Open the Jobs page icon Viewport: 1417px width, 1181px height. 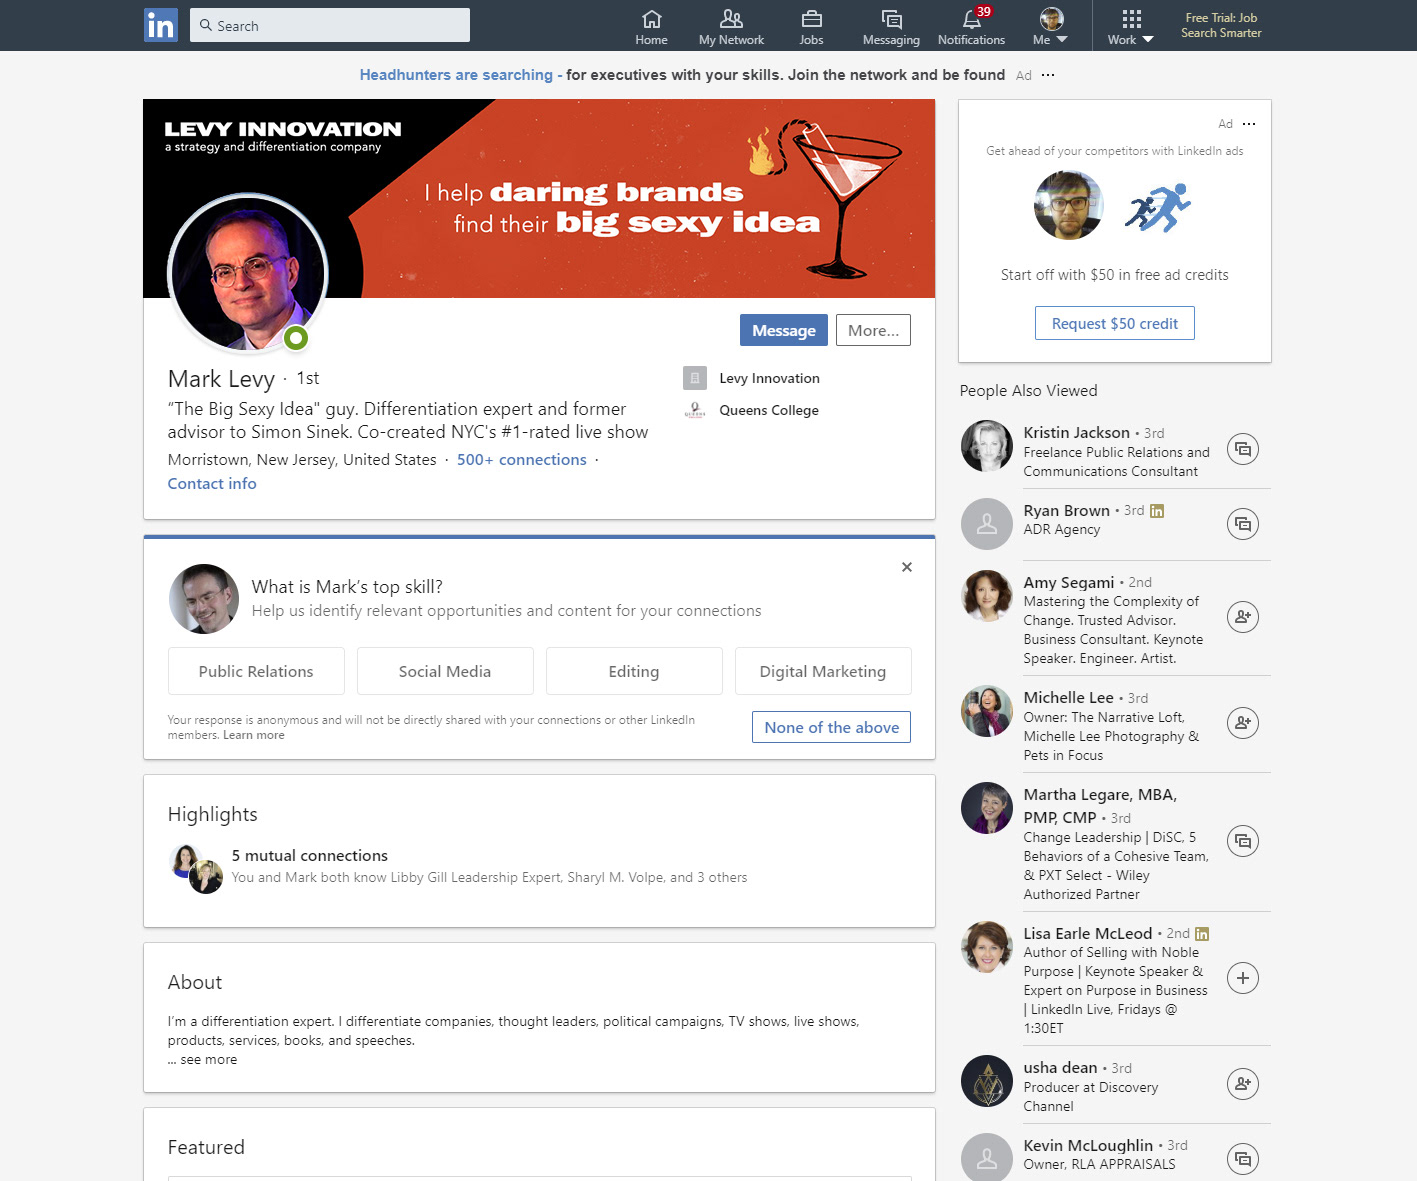click(811, 27)
